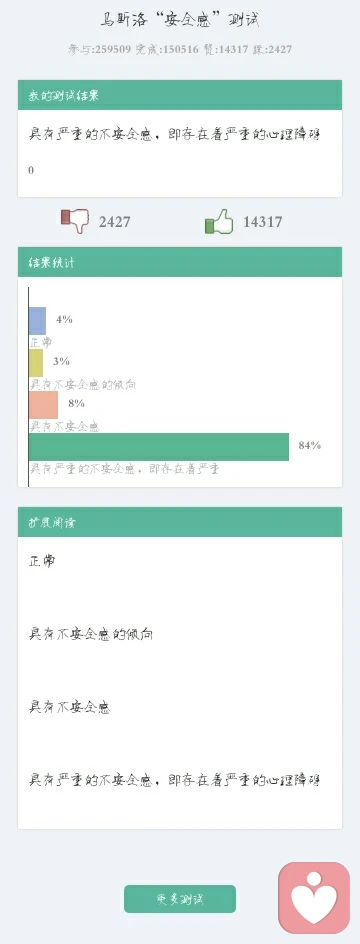Image resolution: width=360 pixels, height=944 pixels.
Task: Click the thumbs-down dislike icon
Action: [x=75, y=221]
